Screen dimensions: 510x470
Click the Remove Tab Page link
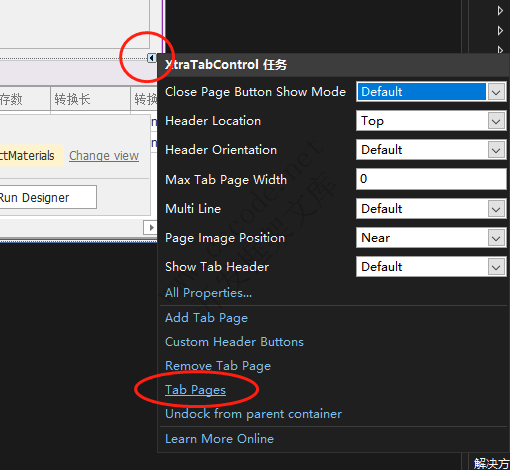pyautogui.click(x=218, y=366)
